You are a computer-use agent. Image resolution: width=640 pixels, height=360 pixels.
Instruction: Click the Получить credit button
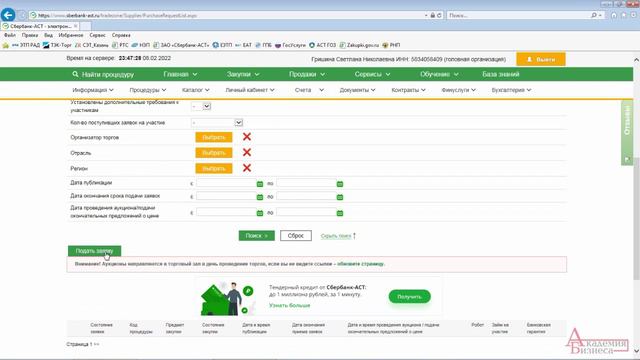[409, 297]
